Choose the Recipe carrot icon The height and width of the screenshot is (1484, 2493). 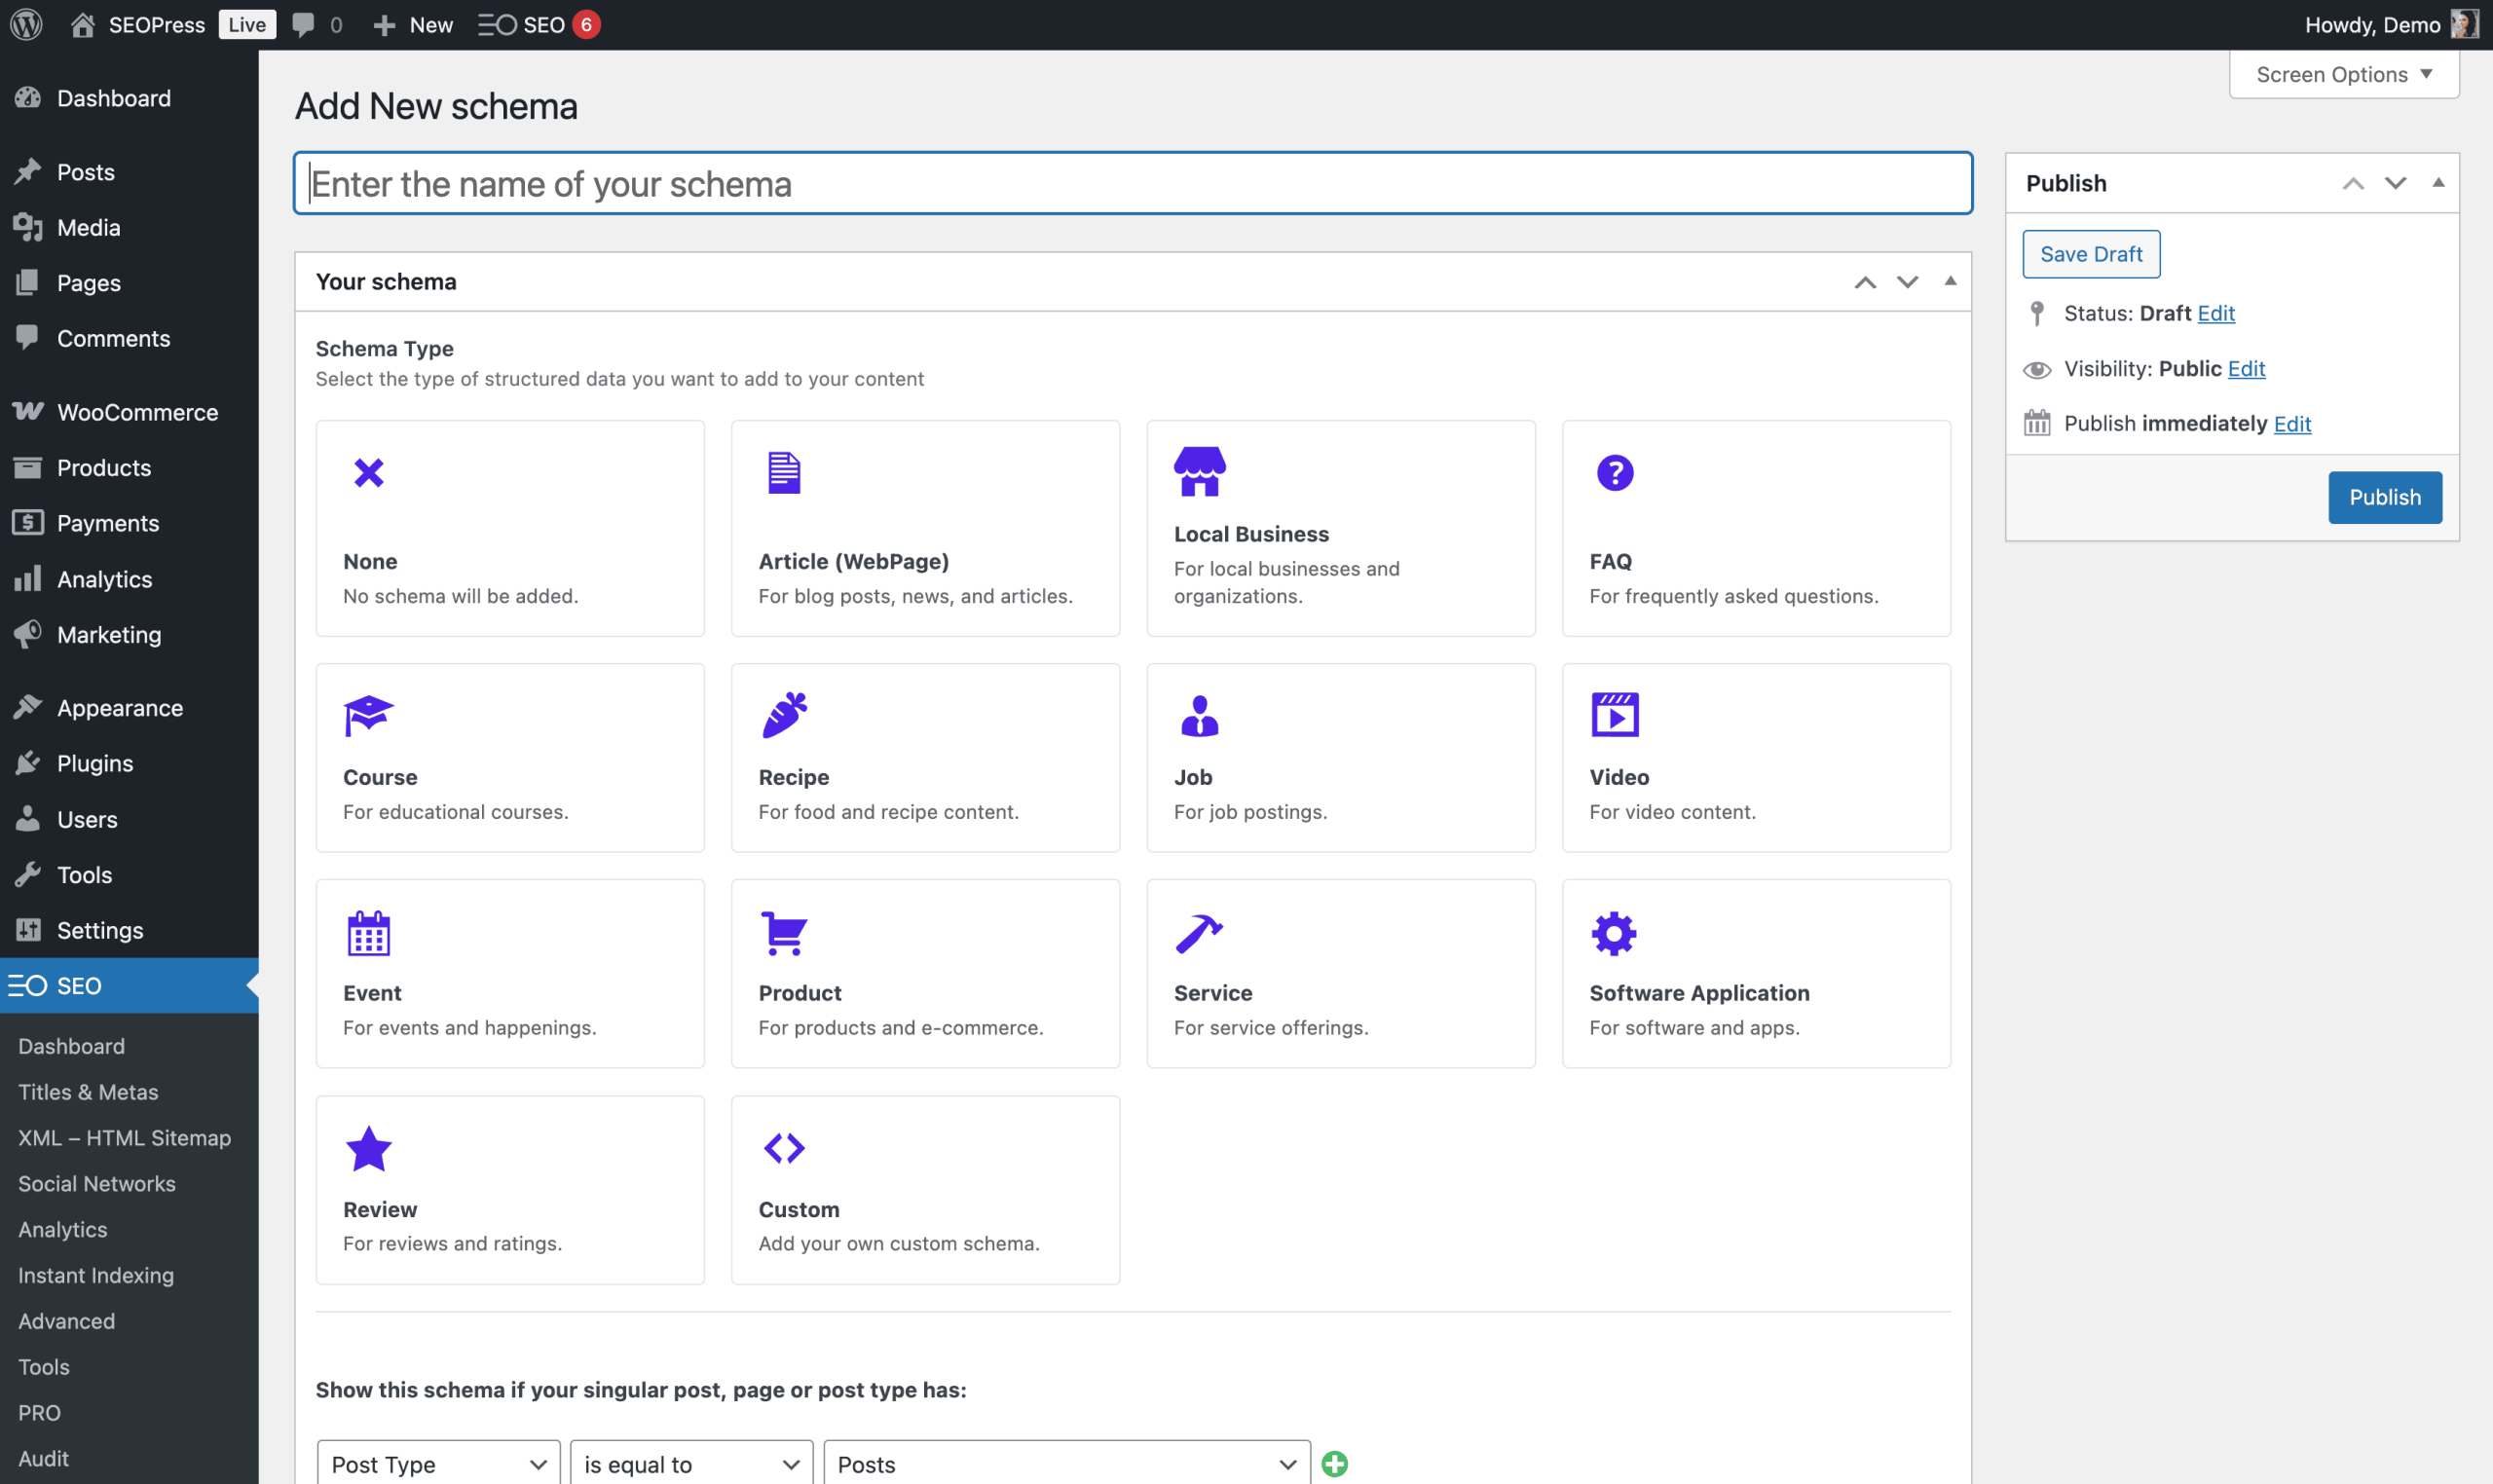tap(784, 715)
